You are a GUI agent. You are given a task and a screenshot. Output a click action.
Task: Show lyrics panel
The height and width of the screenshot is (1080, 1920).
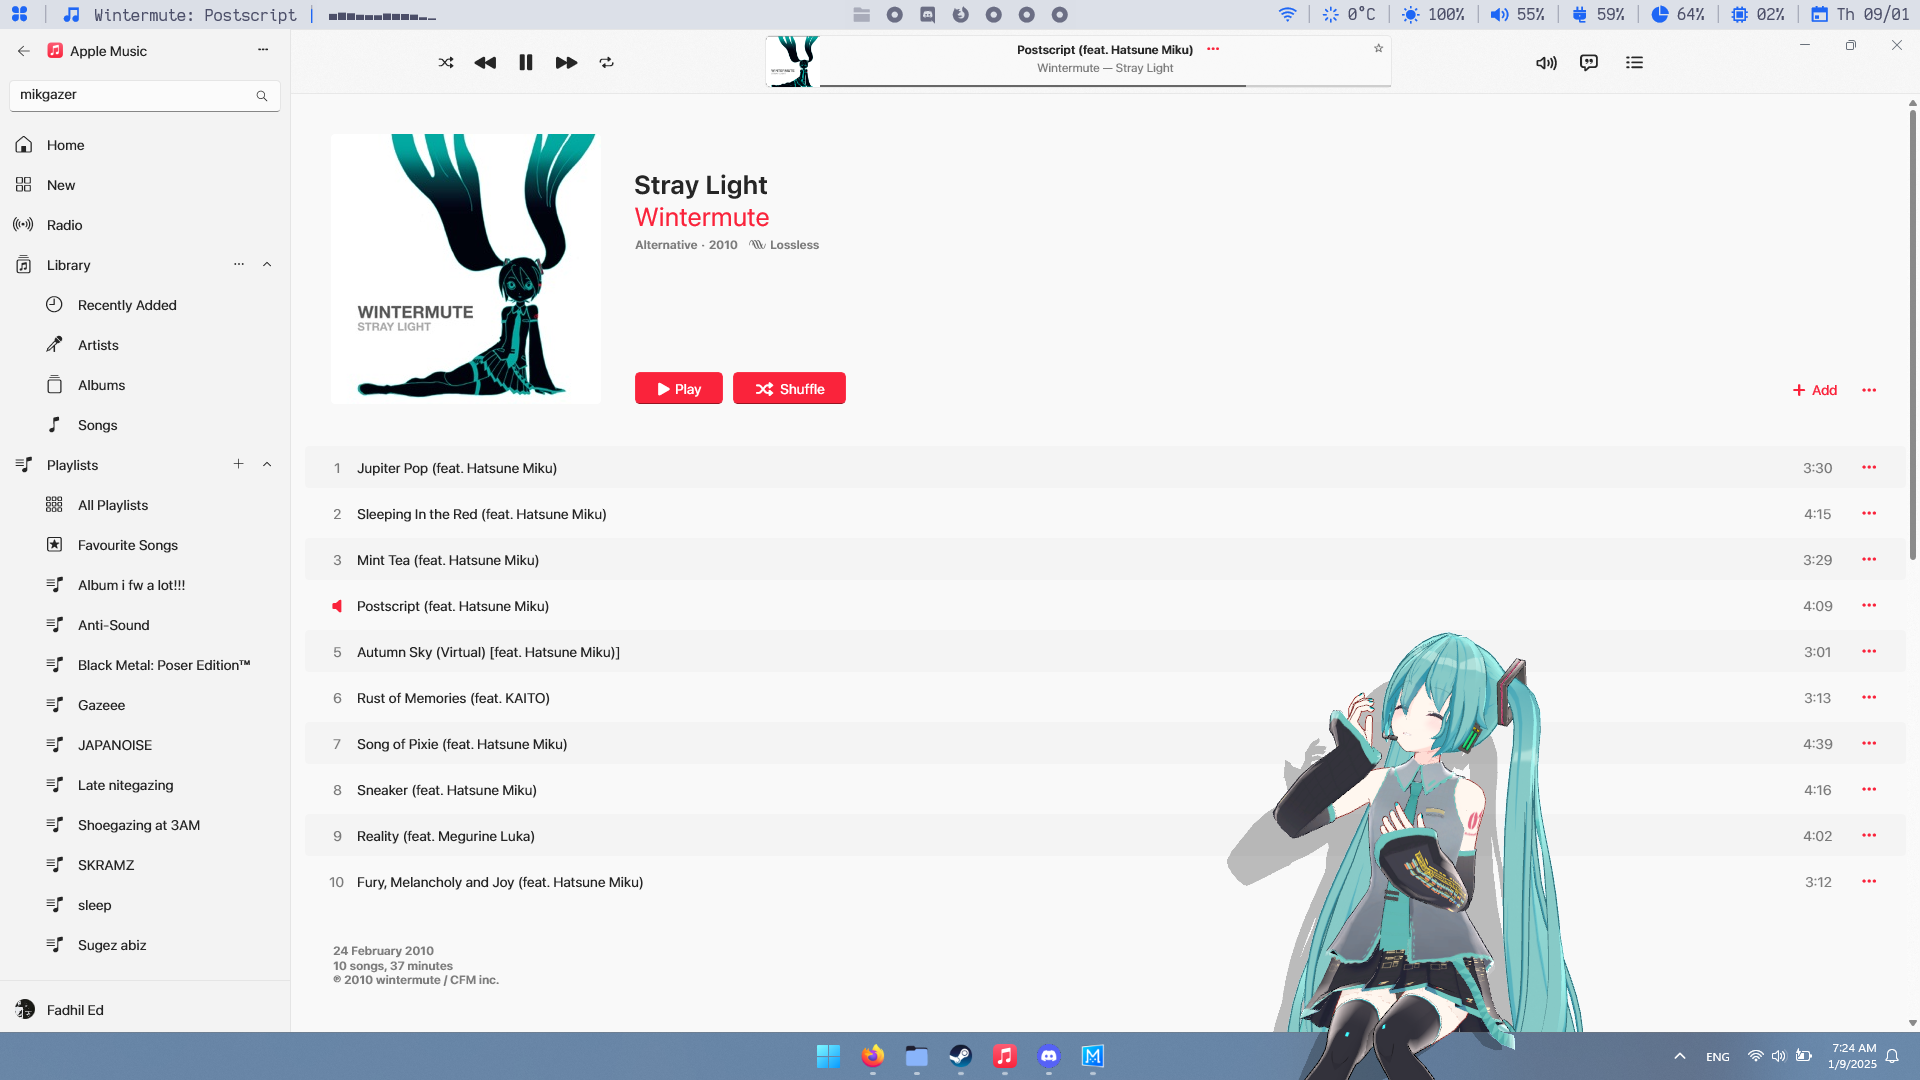(x=1589, y=62)
